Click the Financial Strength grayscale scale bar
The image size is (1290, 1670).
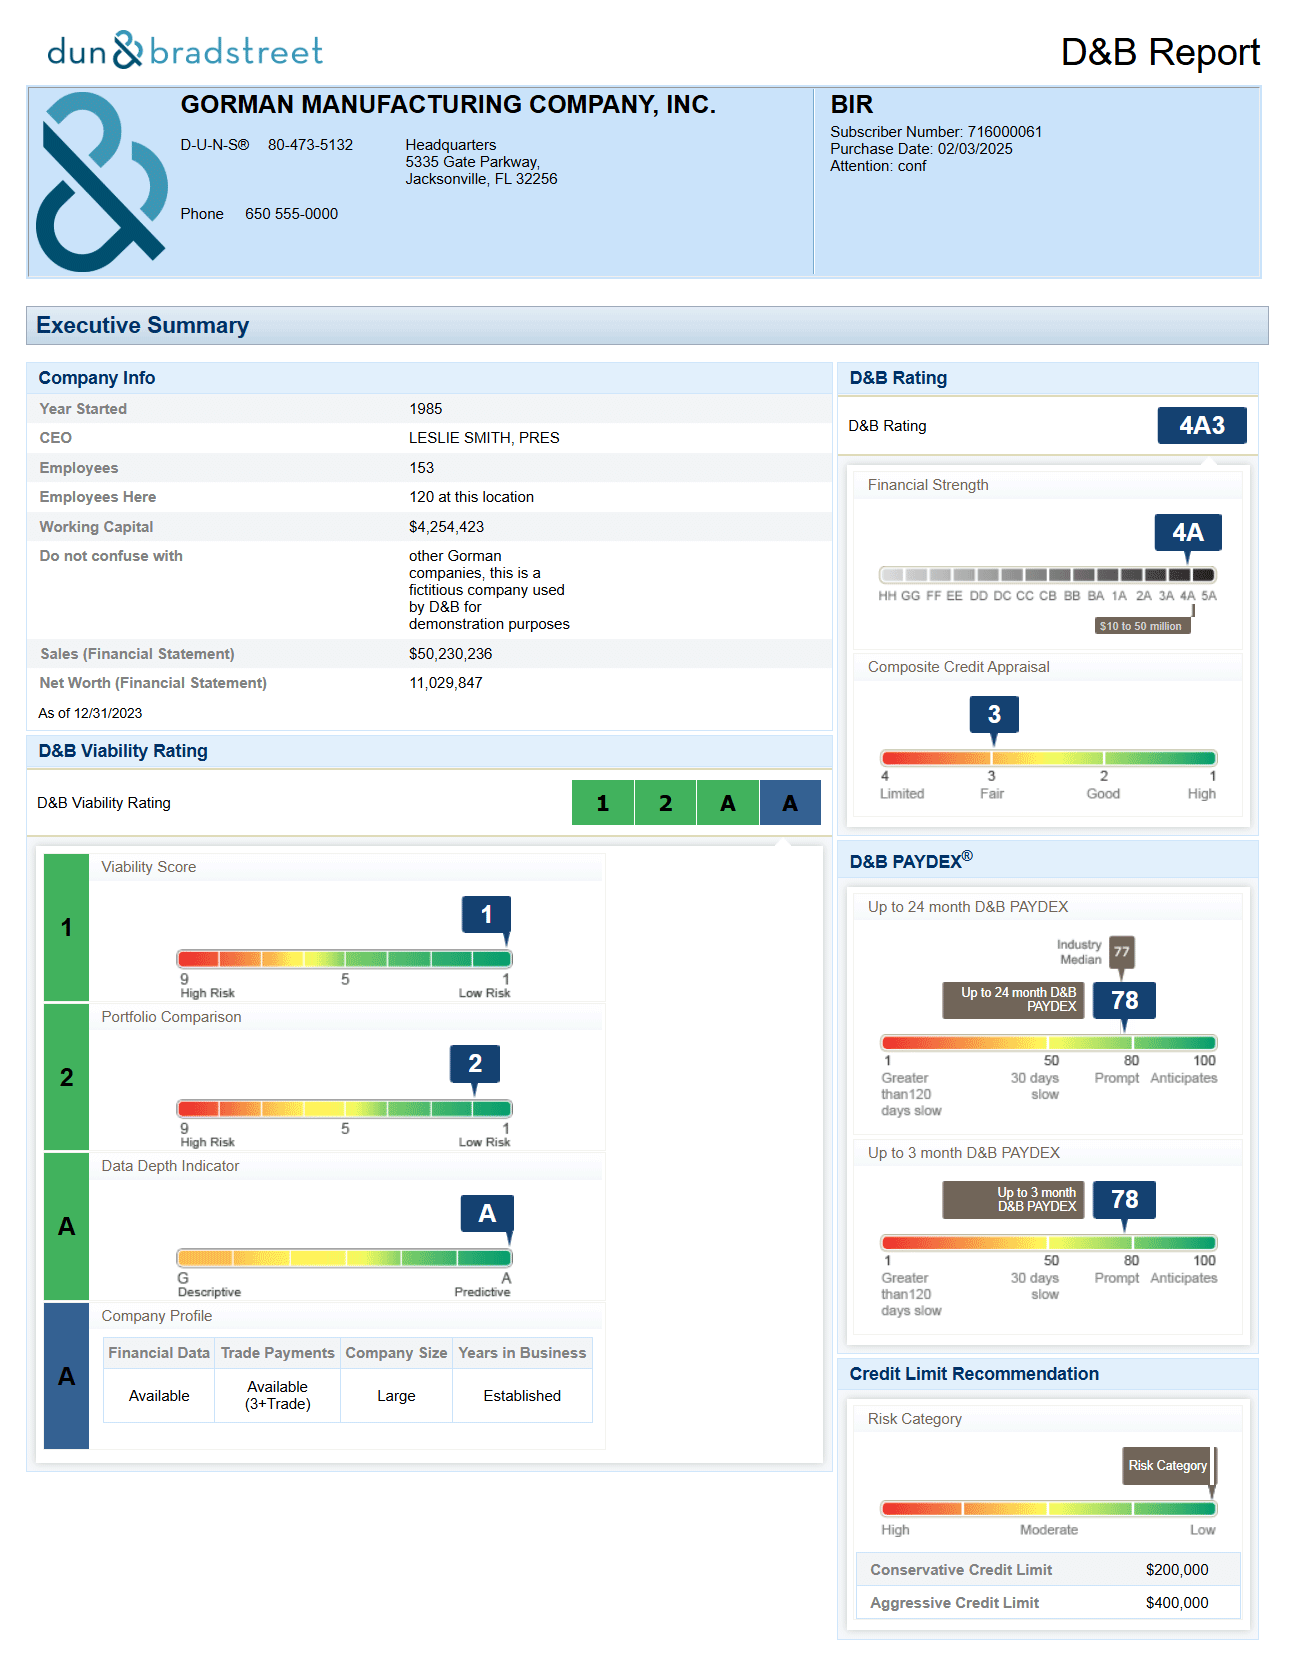click(1047, 575)
